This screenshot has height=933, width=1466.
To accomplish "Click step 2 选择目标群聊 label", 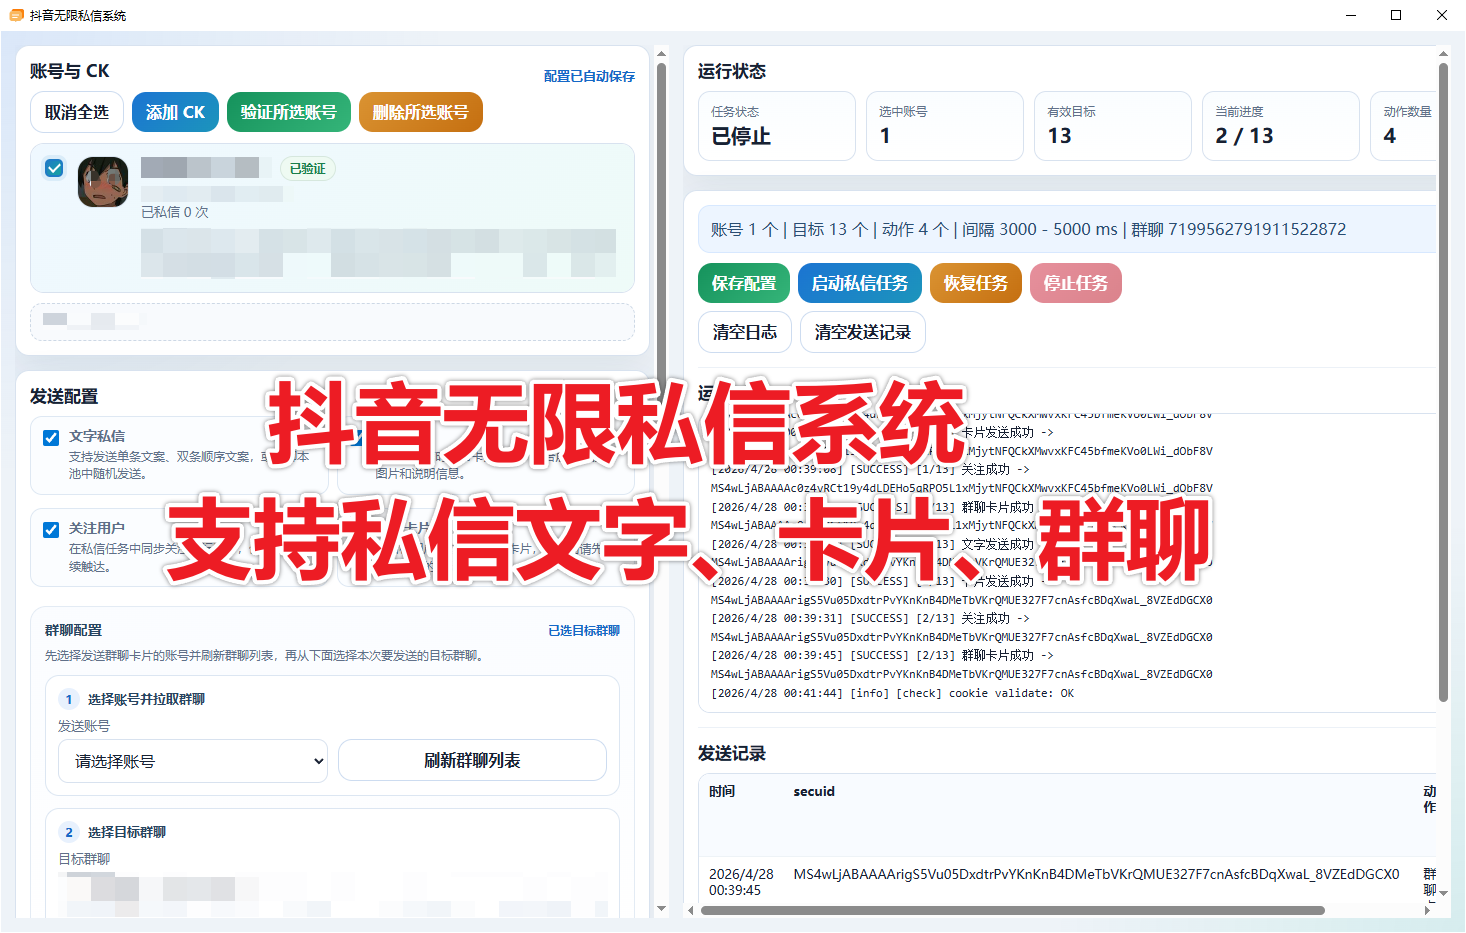I will [127, 833].
